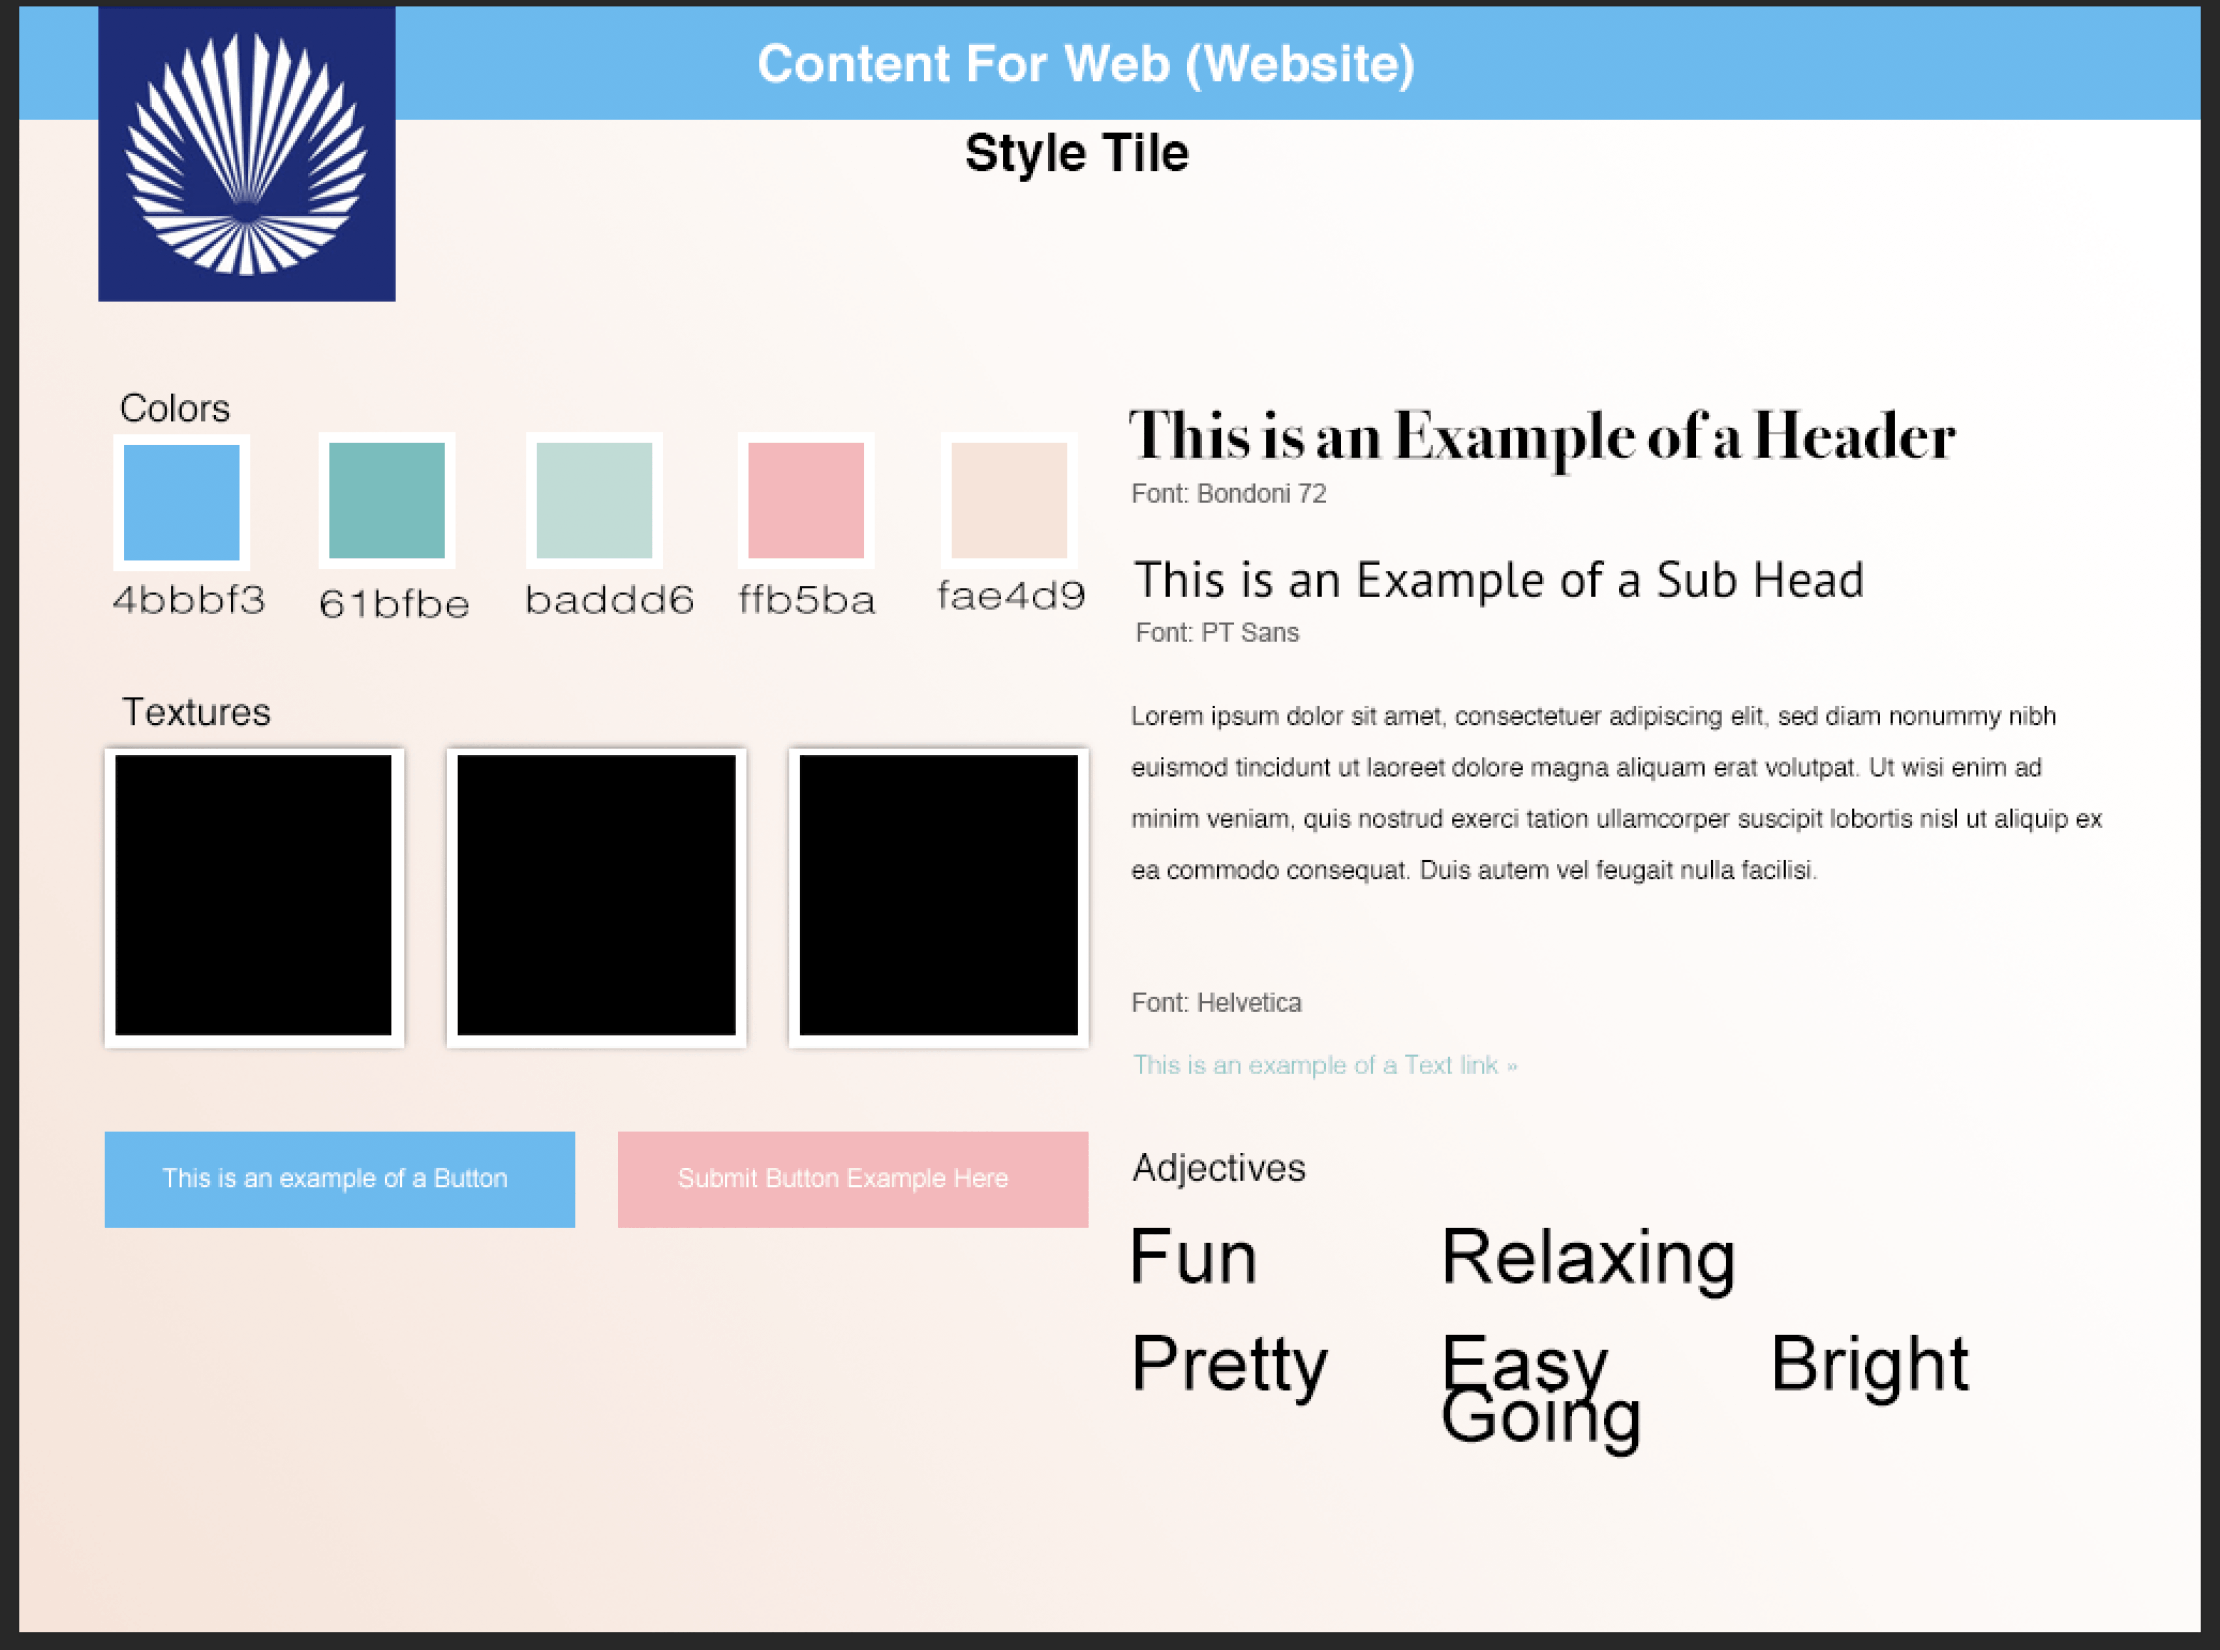
Task: Follow the 'example of a Text link' link
Action: tap(1325, 1065)
